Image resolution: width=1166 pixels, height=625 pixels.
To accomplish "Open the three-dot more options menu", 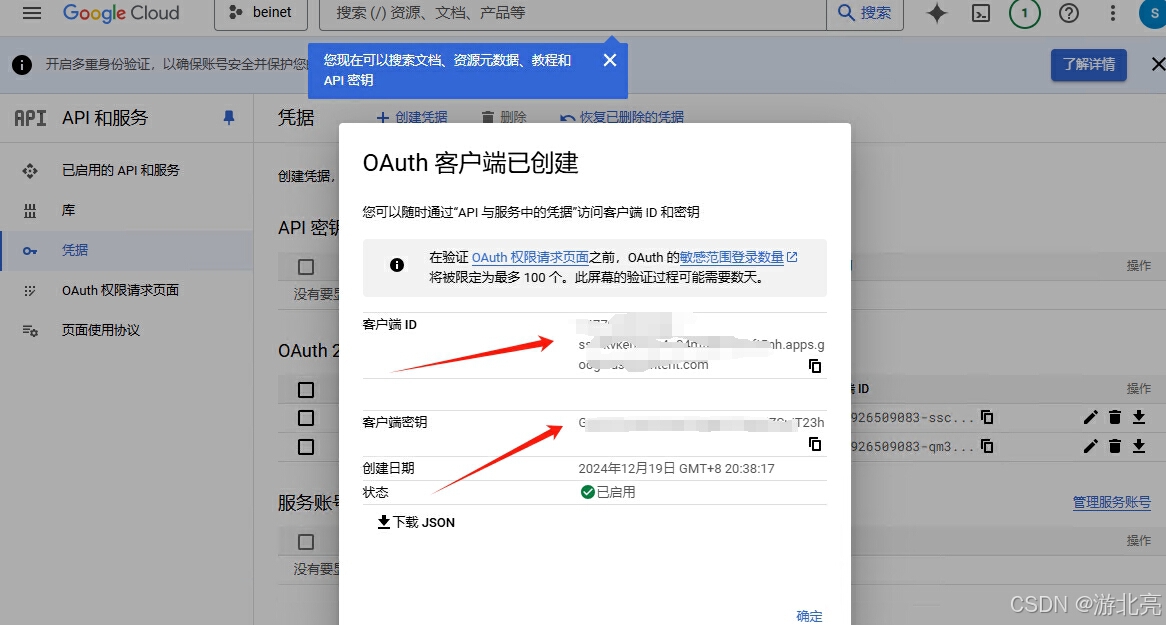I will coord(1112,13).
